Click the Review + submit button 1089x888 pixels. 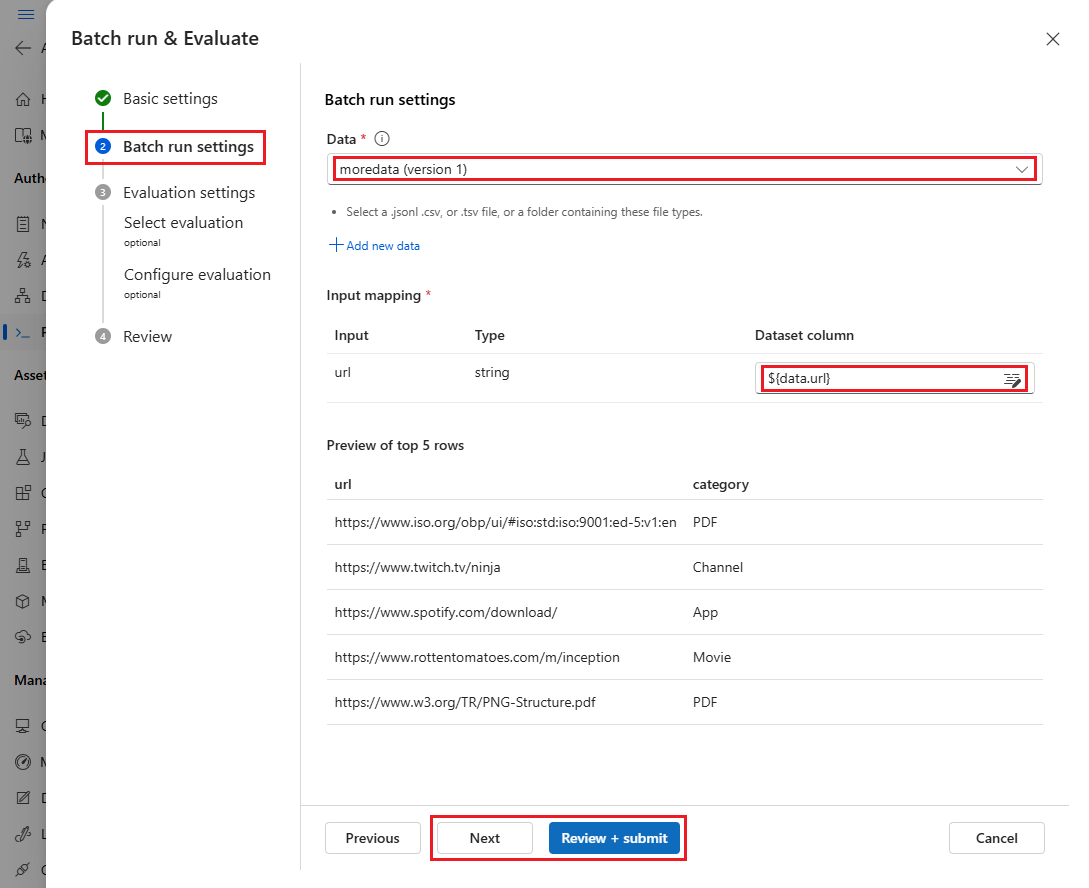tap(614, 838)
